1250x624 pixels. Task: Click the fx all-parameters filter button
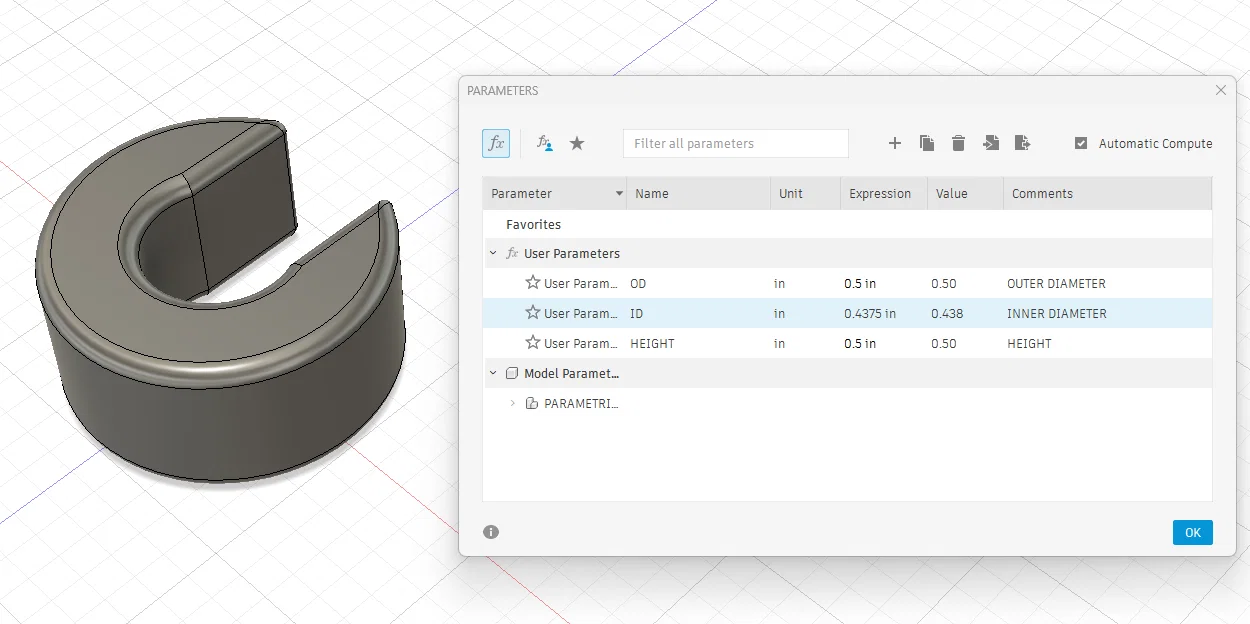pyautogui.click(x=496, y=143)
